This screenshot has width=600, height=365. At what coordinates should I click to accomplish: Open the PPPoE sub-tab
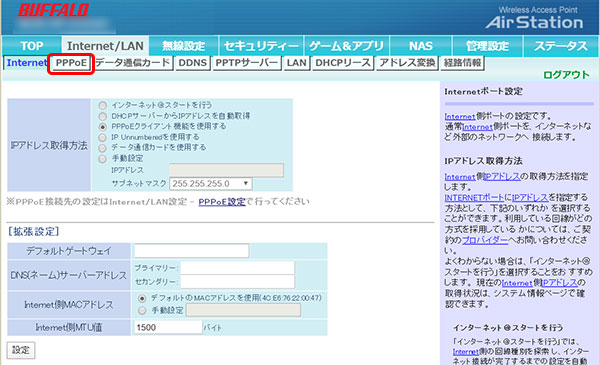click(x=71, y=63)
